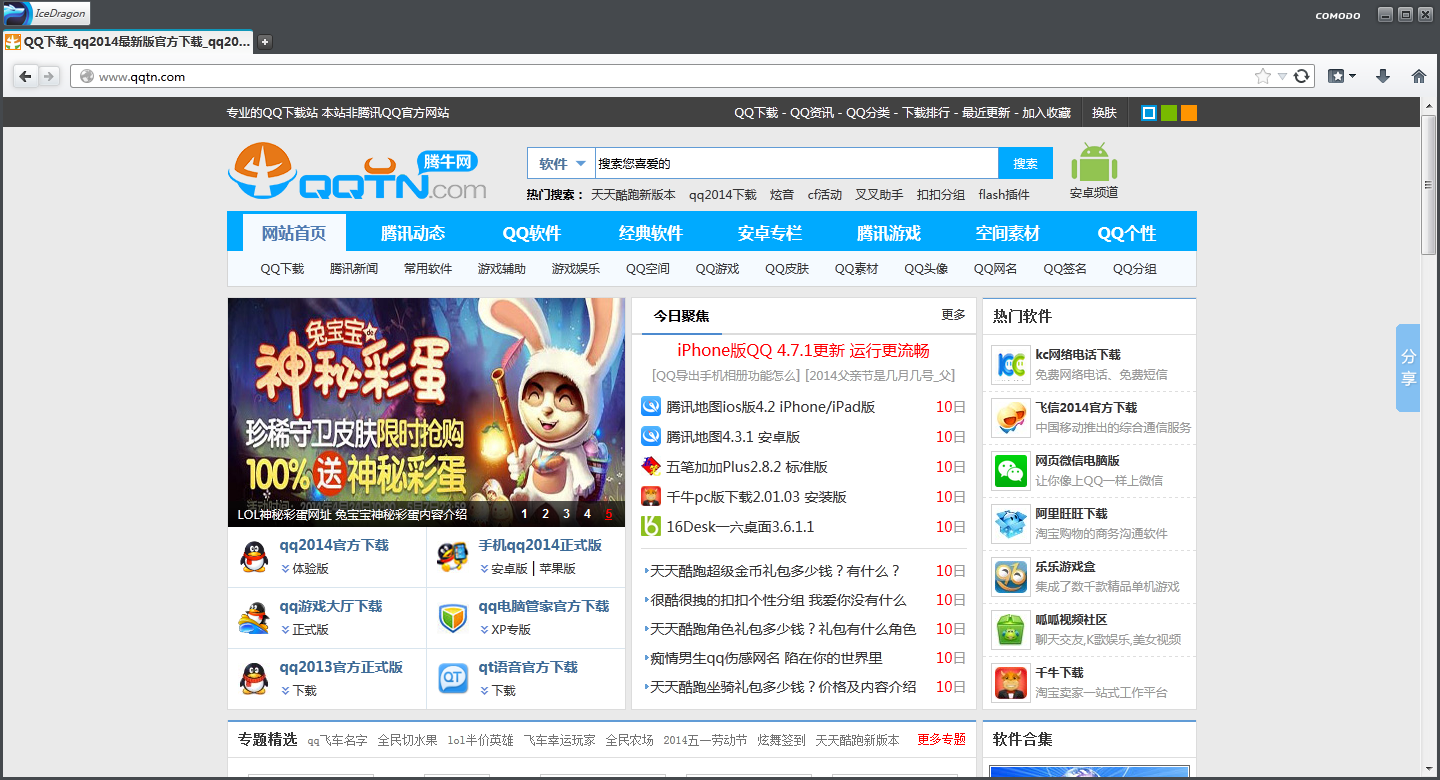Choose the green skin color swatch
The image size is (1440, 780).
1169,113
